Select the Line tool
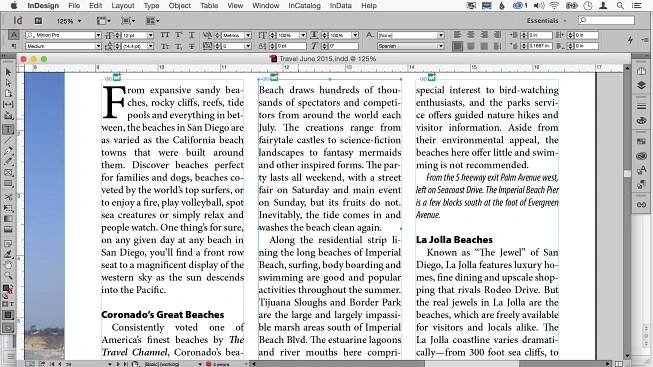The image size is (653, 367). tap(8, 140)
